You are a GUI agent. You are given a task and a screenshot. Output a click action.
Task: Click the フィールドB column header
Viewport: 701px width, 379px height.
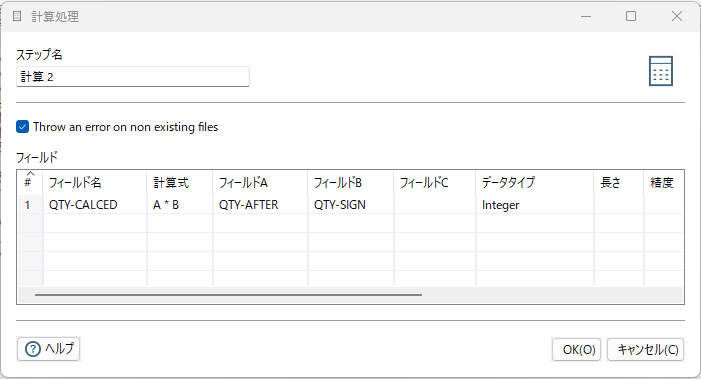[351, 182]
